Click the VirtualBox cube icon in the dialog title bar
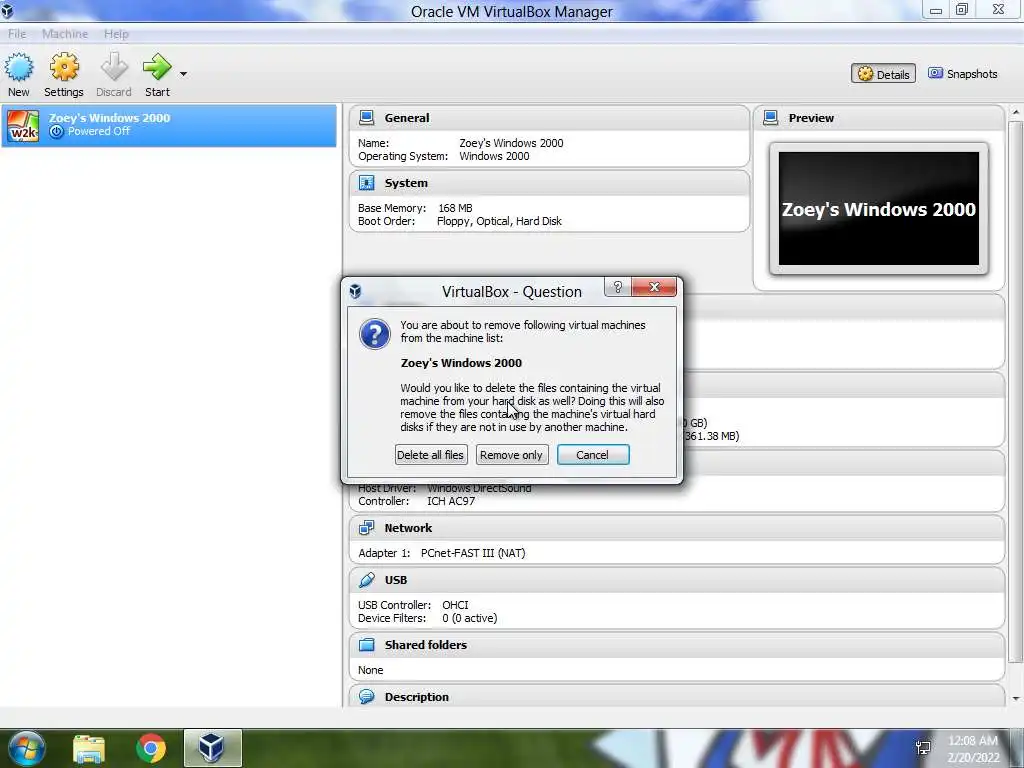1024x768 pixels. pos(355,291)
